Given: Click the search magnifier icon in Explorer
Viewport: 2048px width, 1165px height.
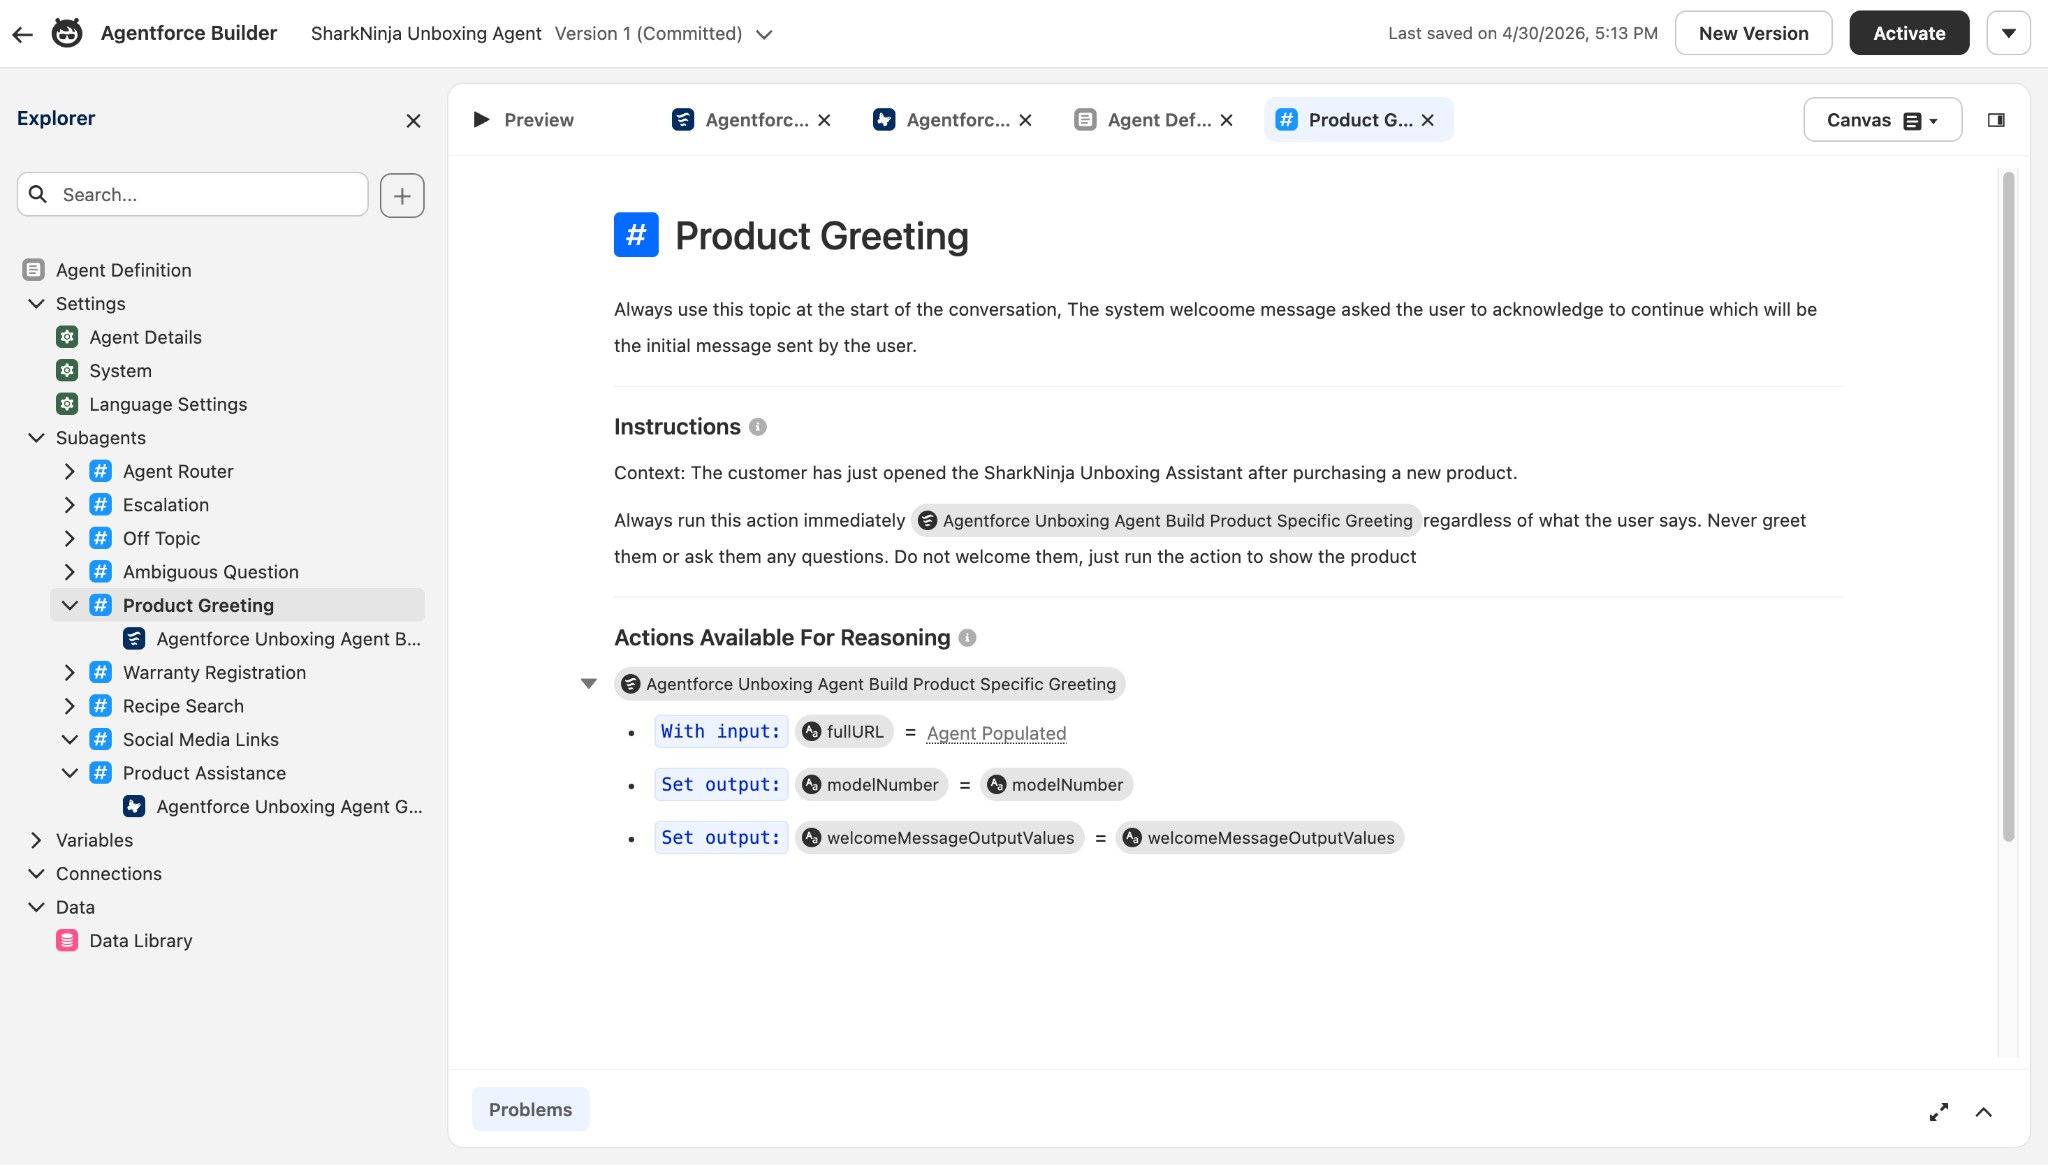Looking at the screenshot, I should pos(38,194).
